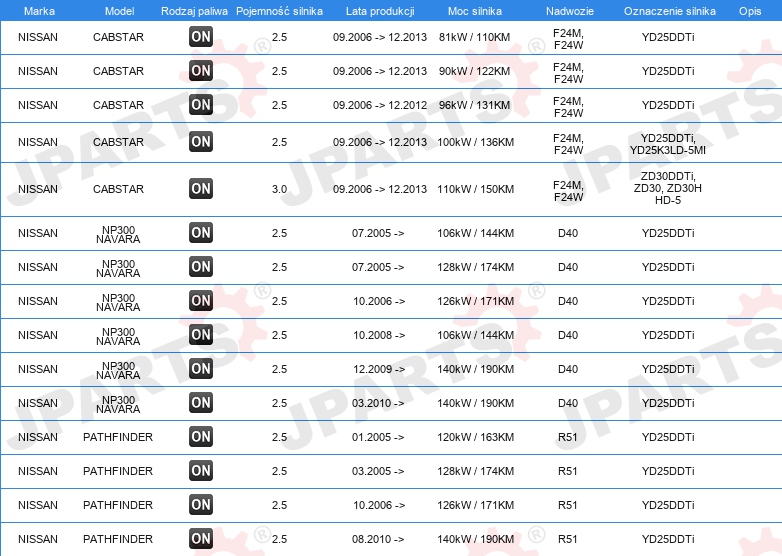Click ON icon for PATHFINDER 10.2006 row
This screenshot has height=556, width=782.
tap(201, 504)
